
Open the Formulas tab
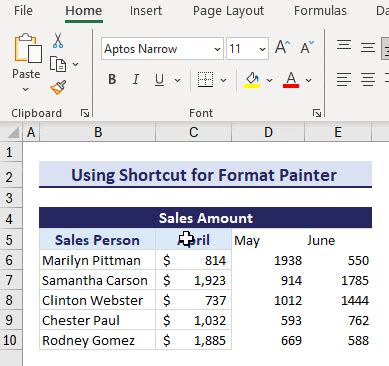[320, 11]
